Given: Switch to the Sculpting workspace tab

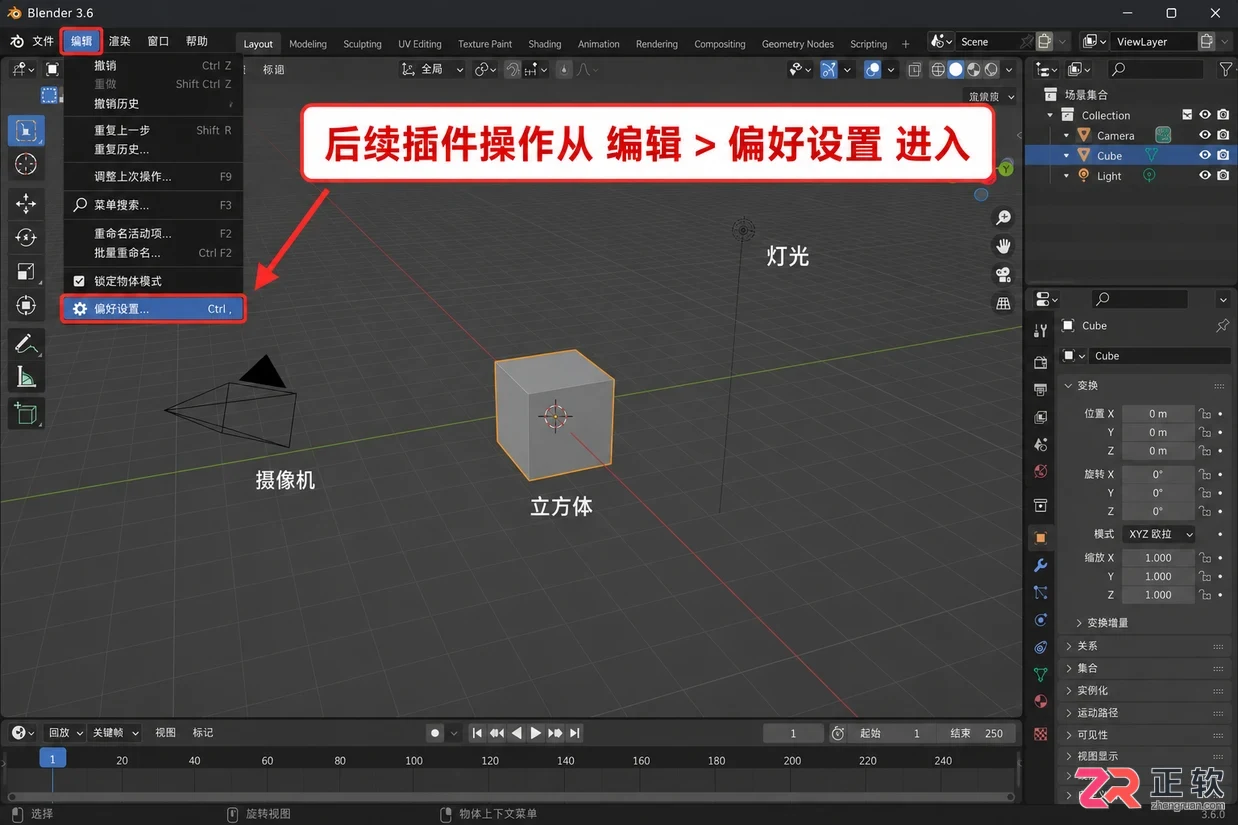Looking at the screenshot, I should (362, 44).
